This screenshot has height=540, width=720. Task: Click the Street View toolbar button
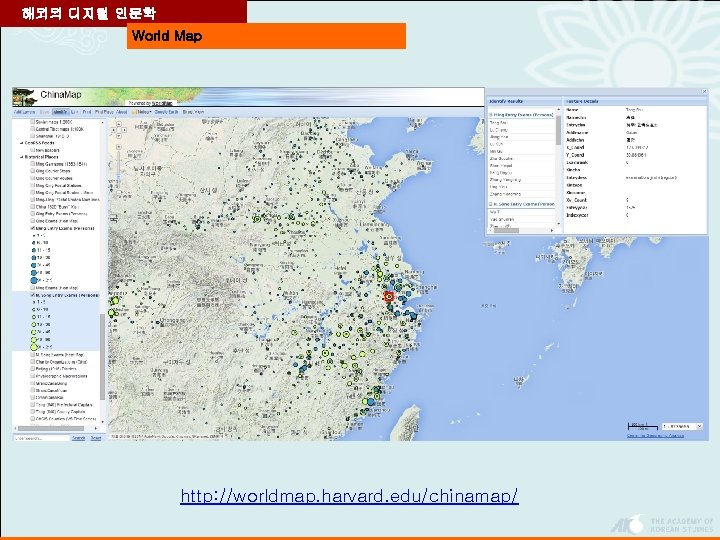(x=193, y=112)
